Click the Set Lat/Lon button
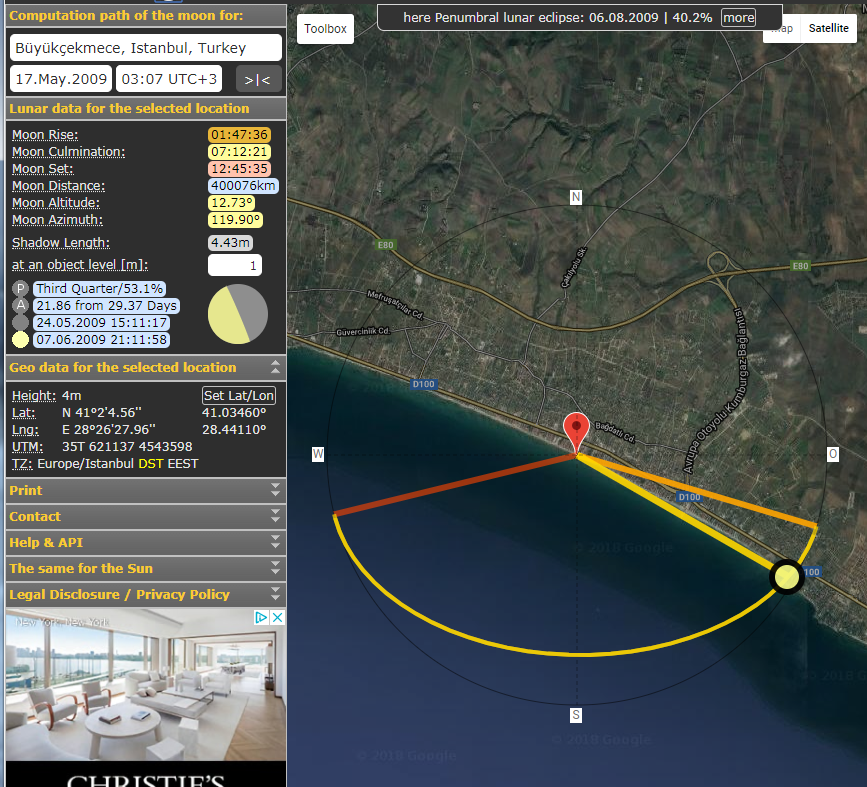Image resolution: width=867 pixels, height=787 pixels. (x=239, y=395)
